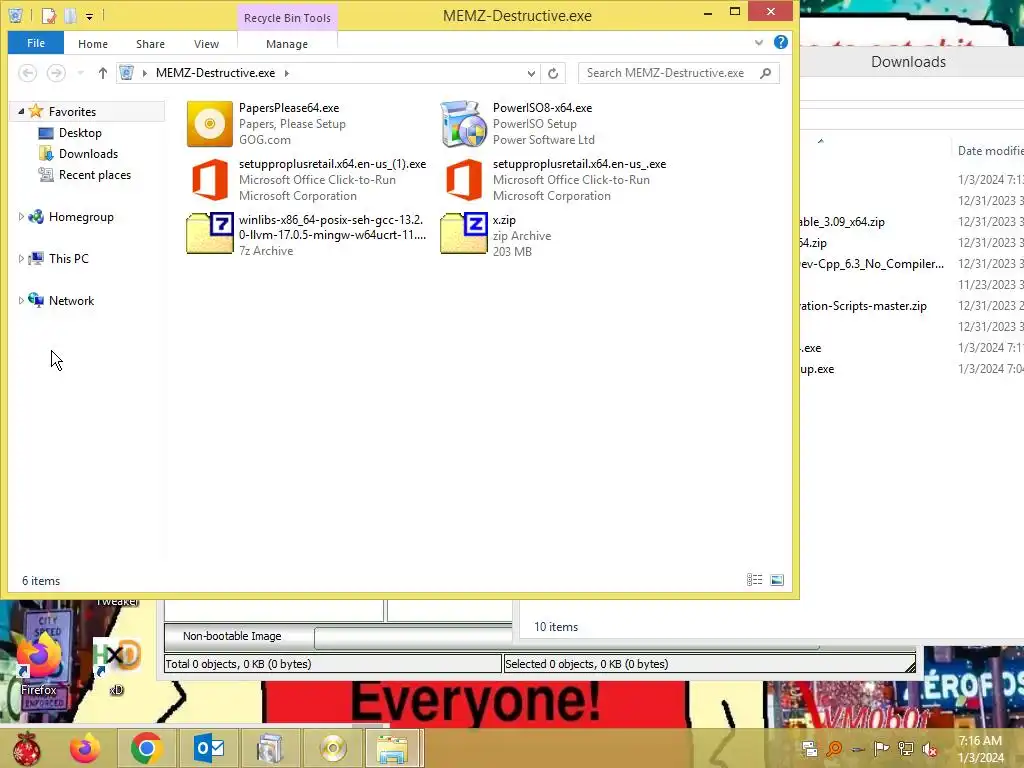Screen dimensions: 1024x768
Task: Select the Recycle Bin Tools contextual tab
Action: (287, 18)
